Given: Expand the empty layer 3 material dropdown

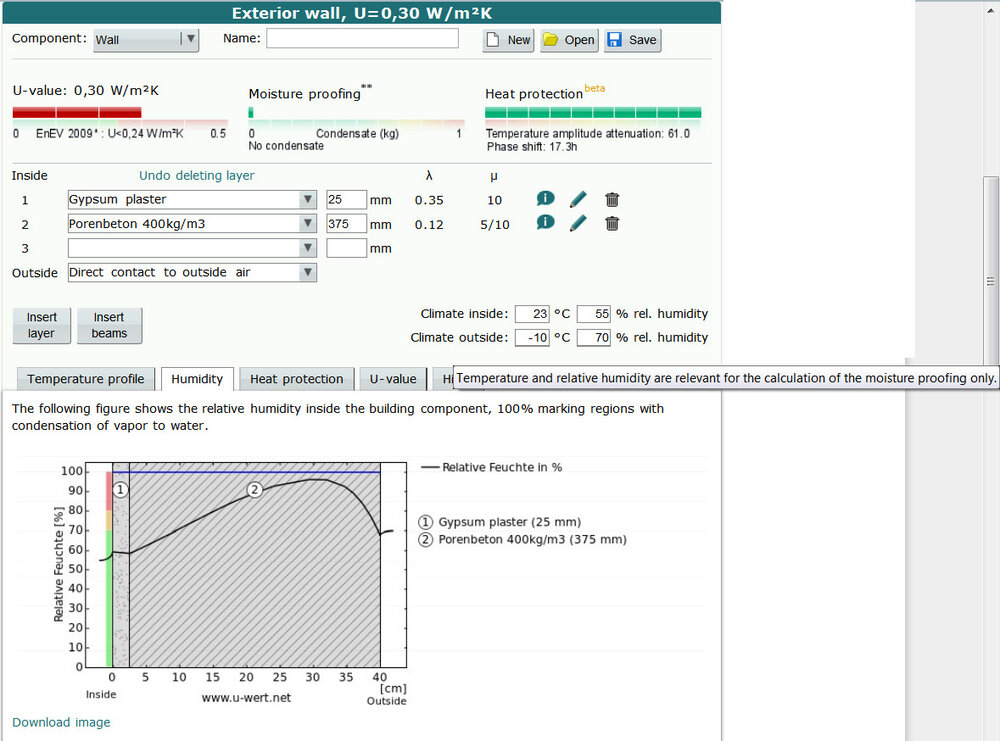Looking at the screenshot, I should click(307, 247).
